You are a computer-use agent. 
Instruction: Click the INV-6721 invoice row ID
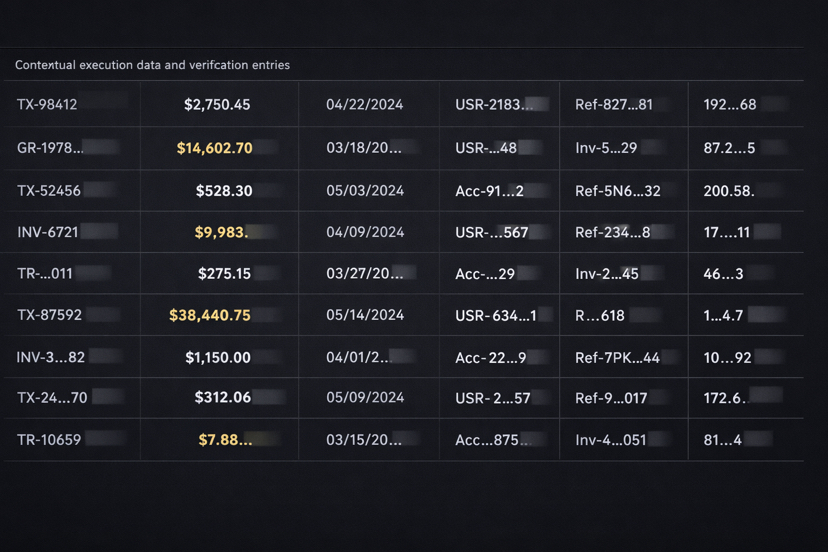tap(48, 232)
